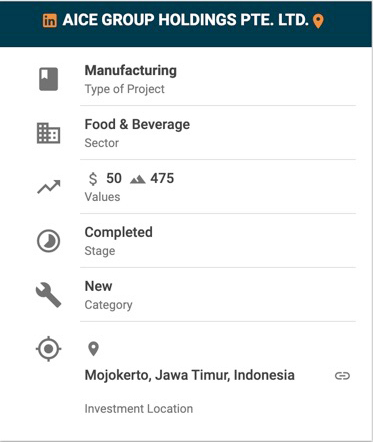Screen dimensions: 373x444
Task: Click the New category value
Action: (x=98, y=286)
